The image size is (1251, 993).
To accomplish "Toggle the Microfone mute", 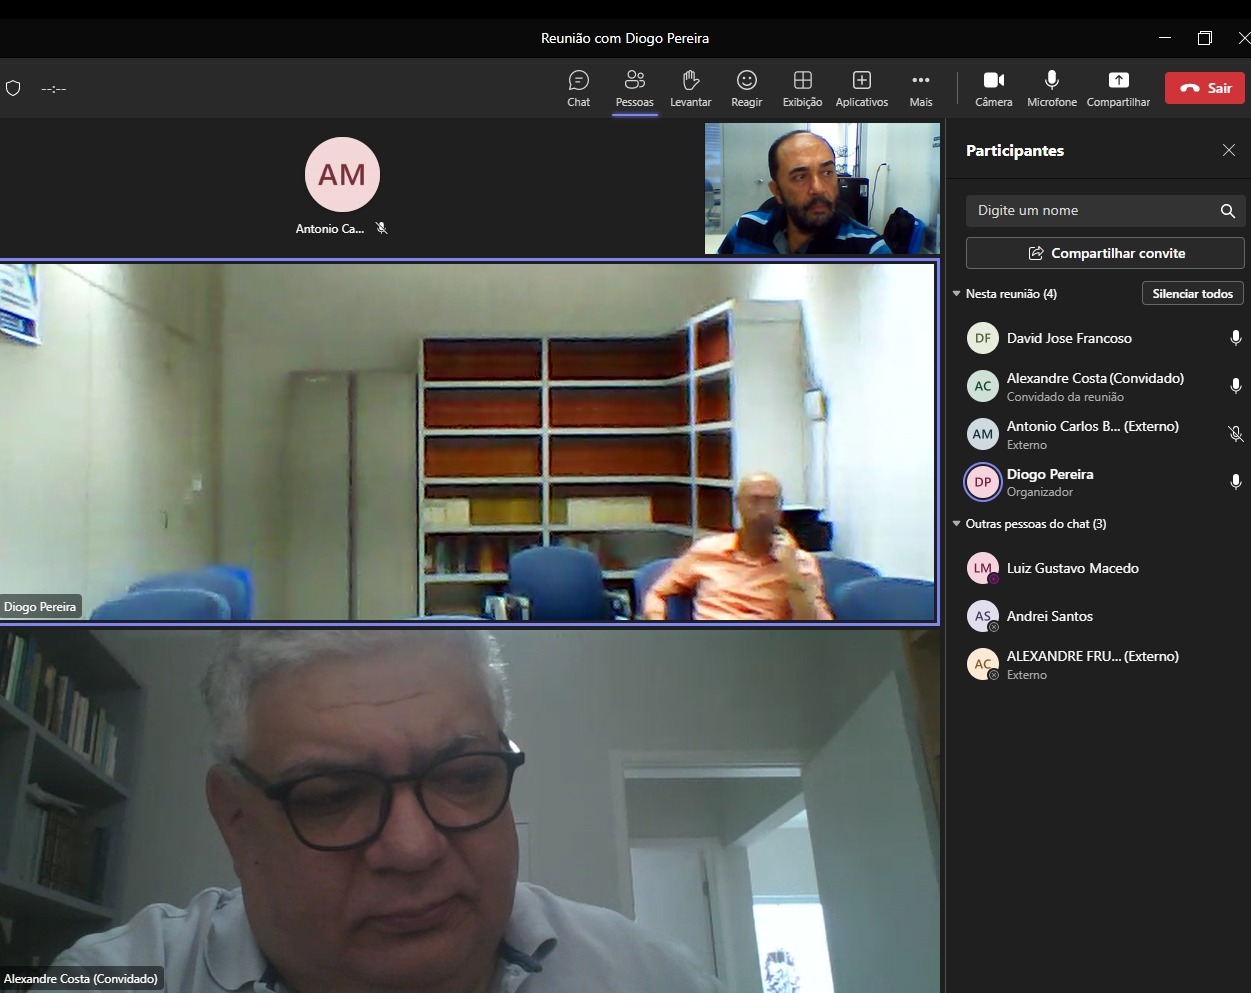I will pos(1051,88).
